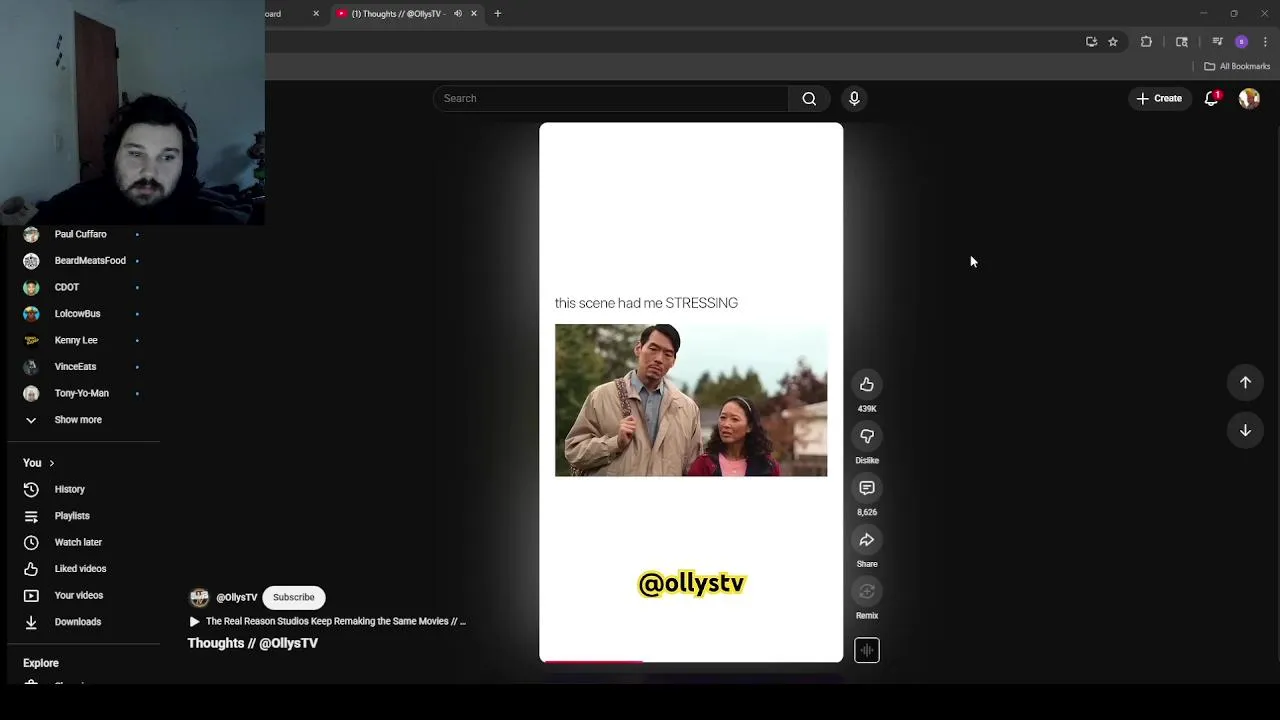This screenshot has height=720, width=1280.
Task: Click the Create button
Action: pyautogui.click(x=1159, y=98)
